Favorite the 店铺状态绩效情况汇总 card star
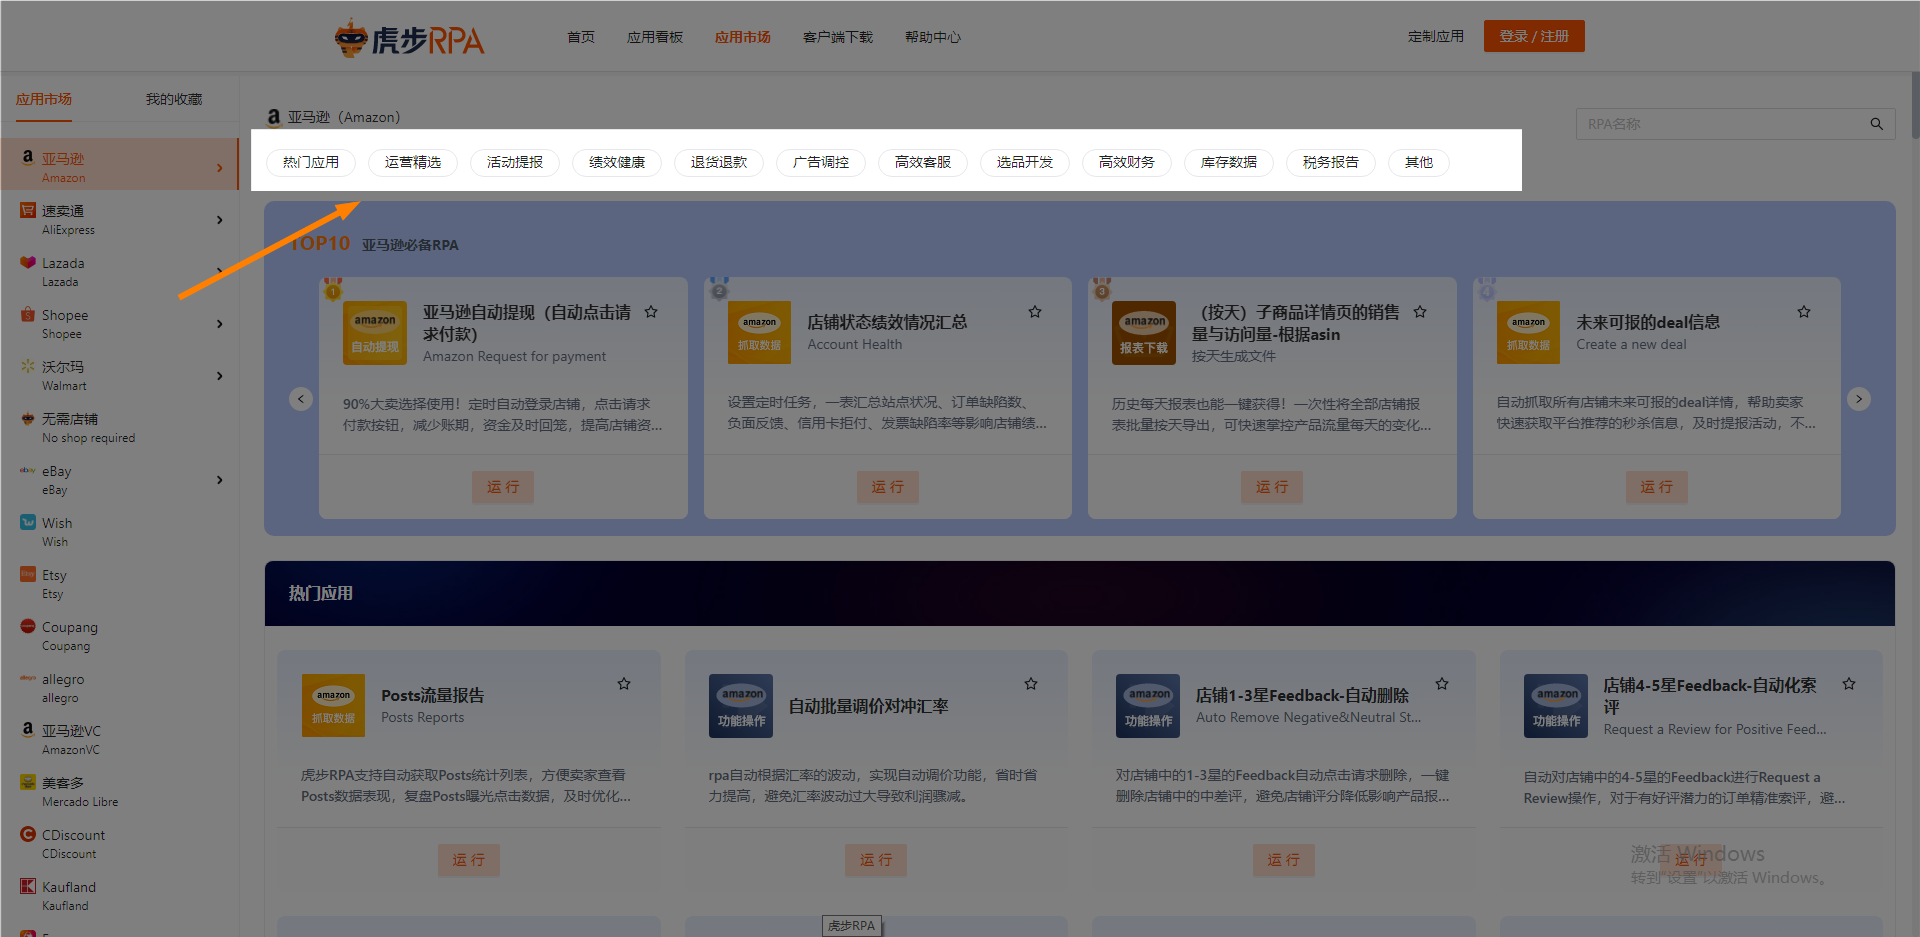 pos(1035,312)
